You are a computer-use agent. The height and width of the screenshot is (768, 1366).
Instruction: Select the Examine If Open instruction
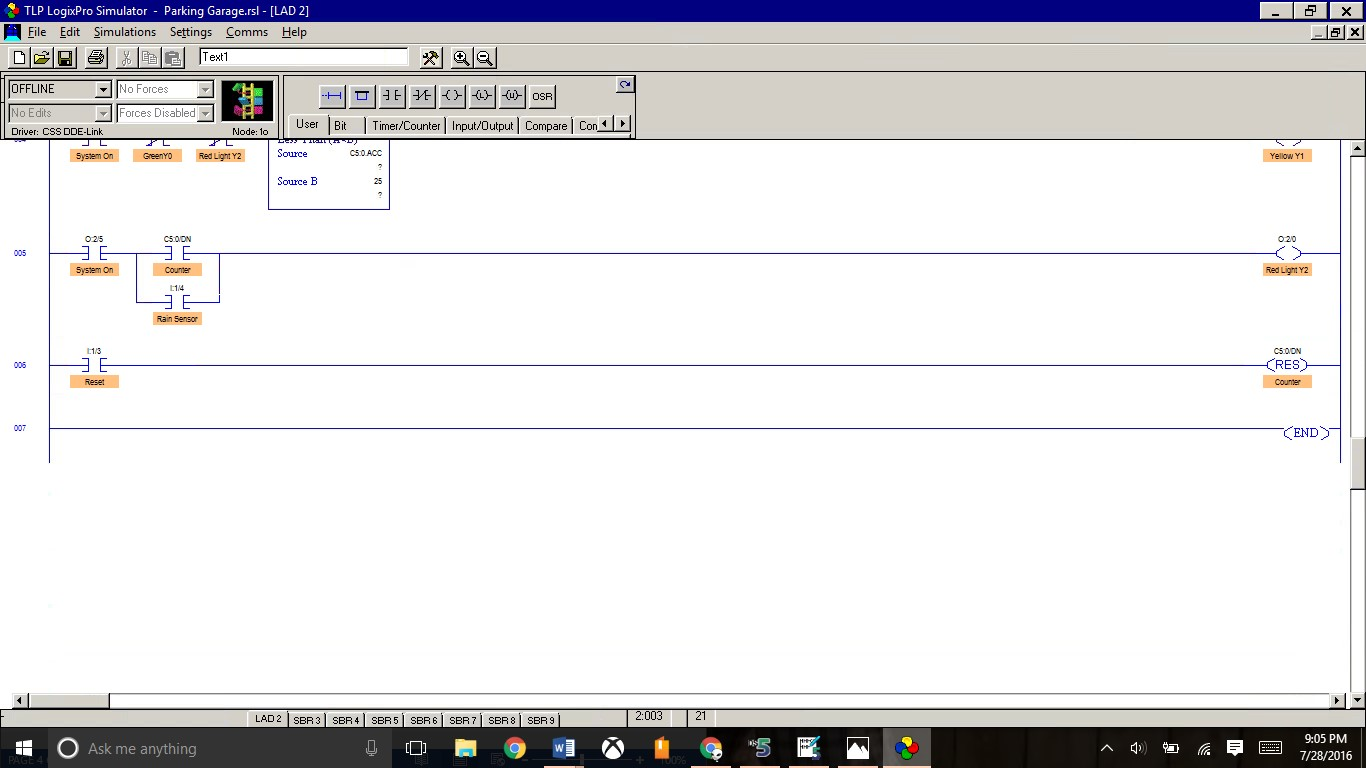point(423,96)
